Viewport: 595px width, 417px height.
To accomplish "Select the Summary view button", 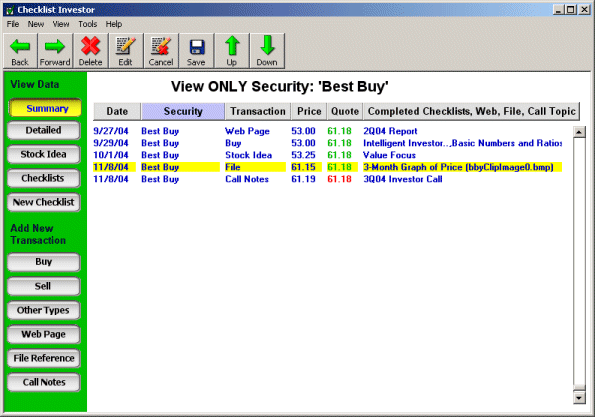I will pos(44,108).
